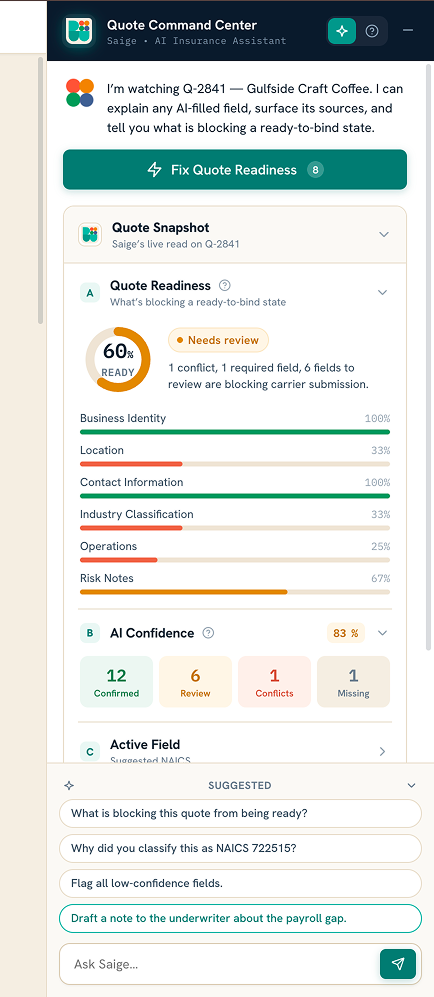
Task: Collapse the Quote Readiness section chevron
Action: click(382, 292)
